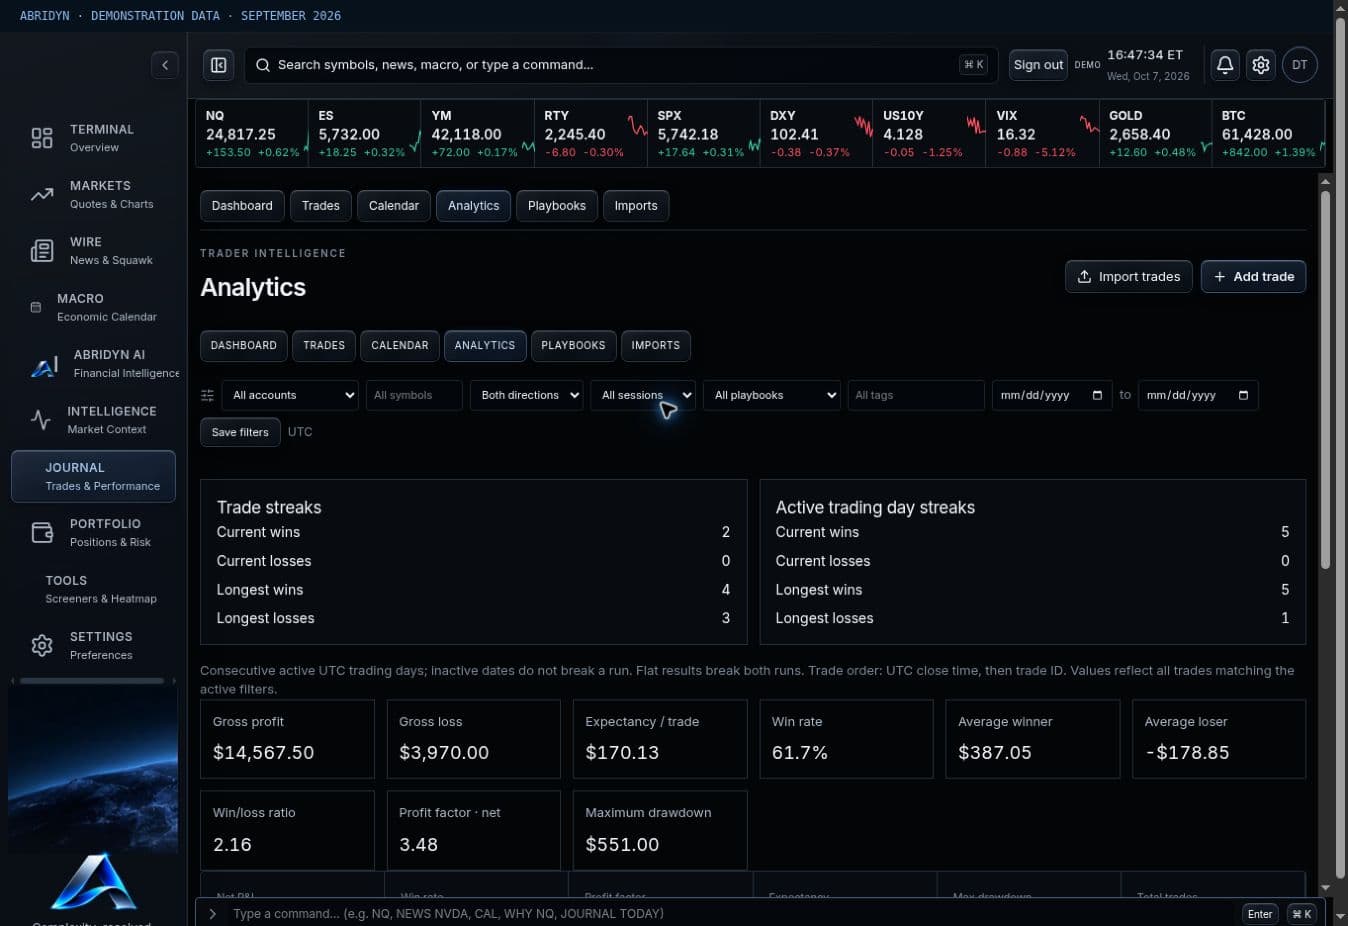Click the search magnifier icon
The image size is (1348, 926).
[x=262, y=65]
